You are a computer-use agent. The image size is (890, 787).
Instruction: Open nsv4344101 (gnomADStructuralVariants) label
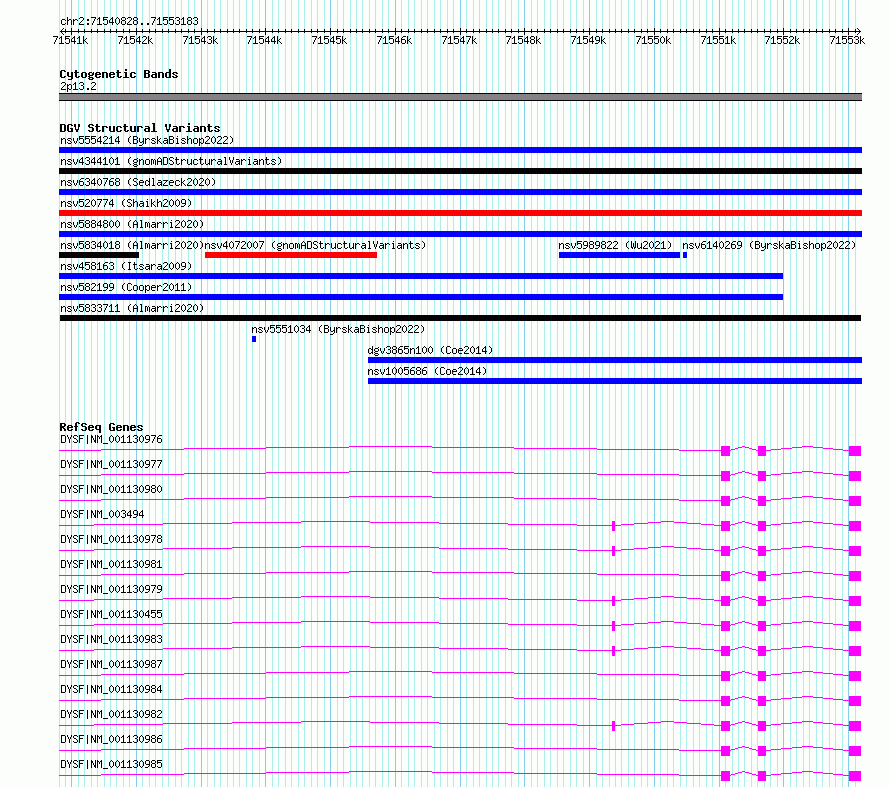171,161
